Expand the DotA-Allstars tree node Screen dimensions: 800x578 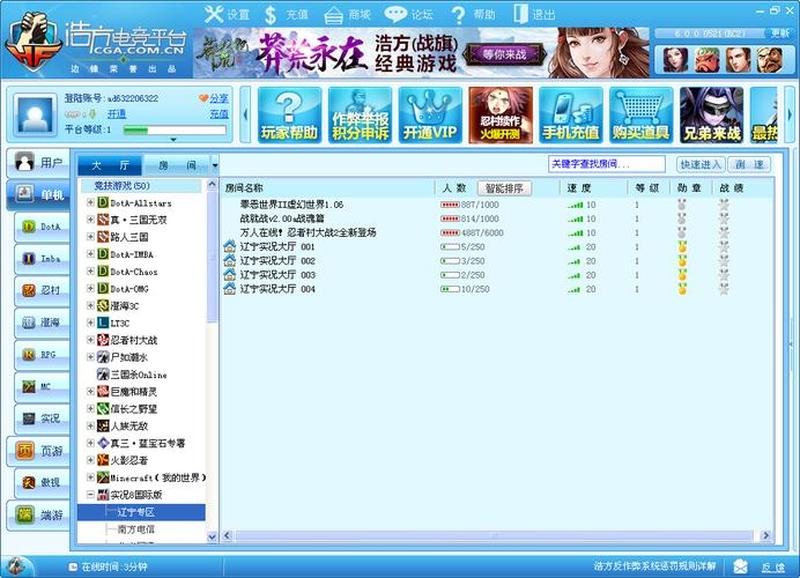point(90,203)
